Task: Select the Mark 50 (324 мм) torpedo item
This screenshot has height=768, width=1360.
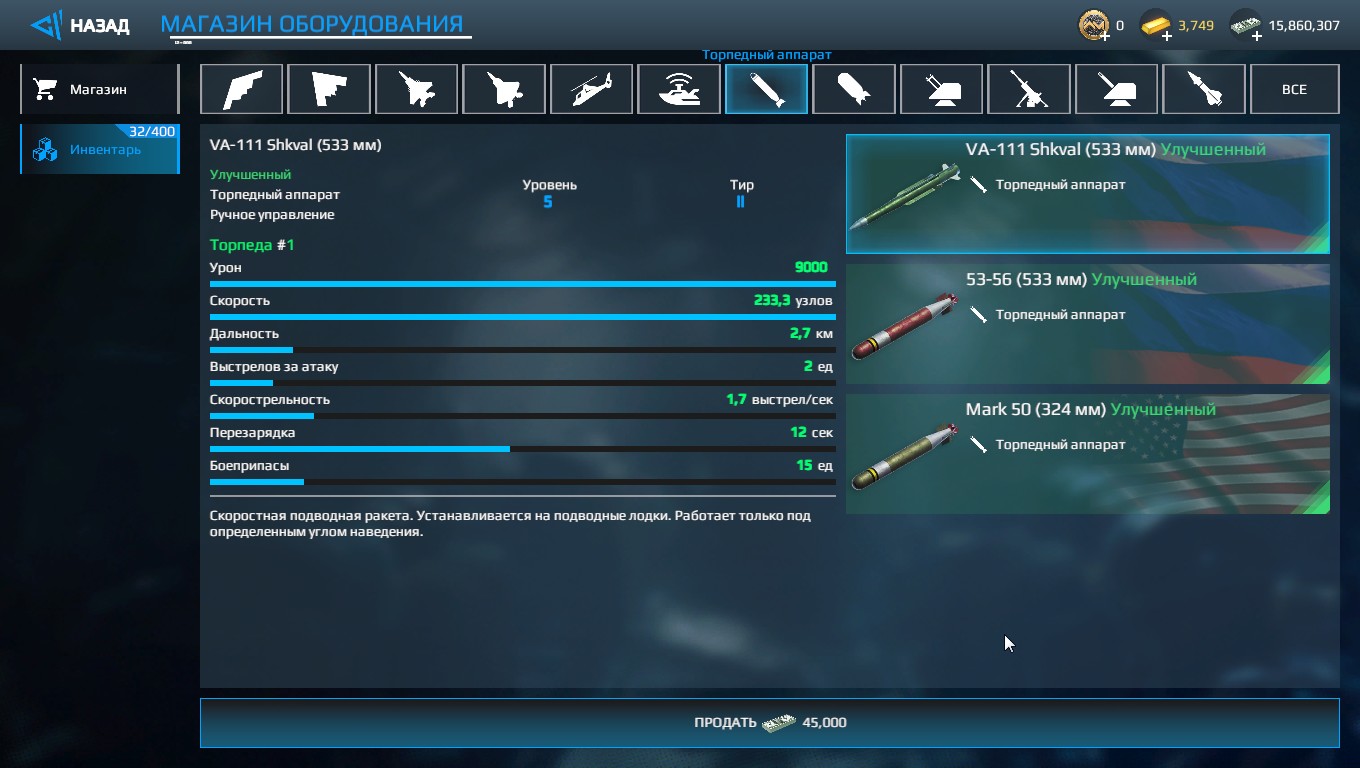Action: (1088, 454)
